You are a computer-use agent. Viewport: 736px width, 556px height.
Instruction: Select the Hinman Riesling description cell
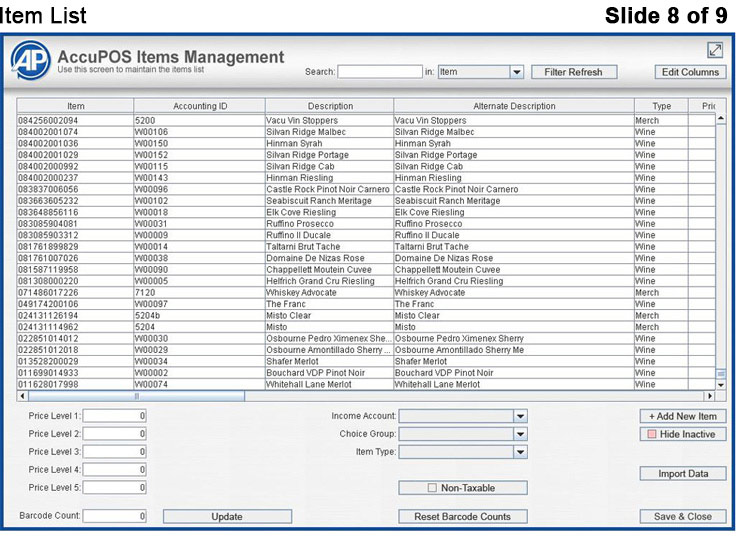coord(330,178)
